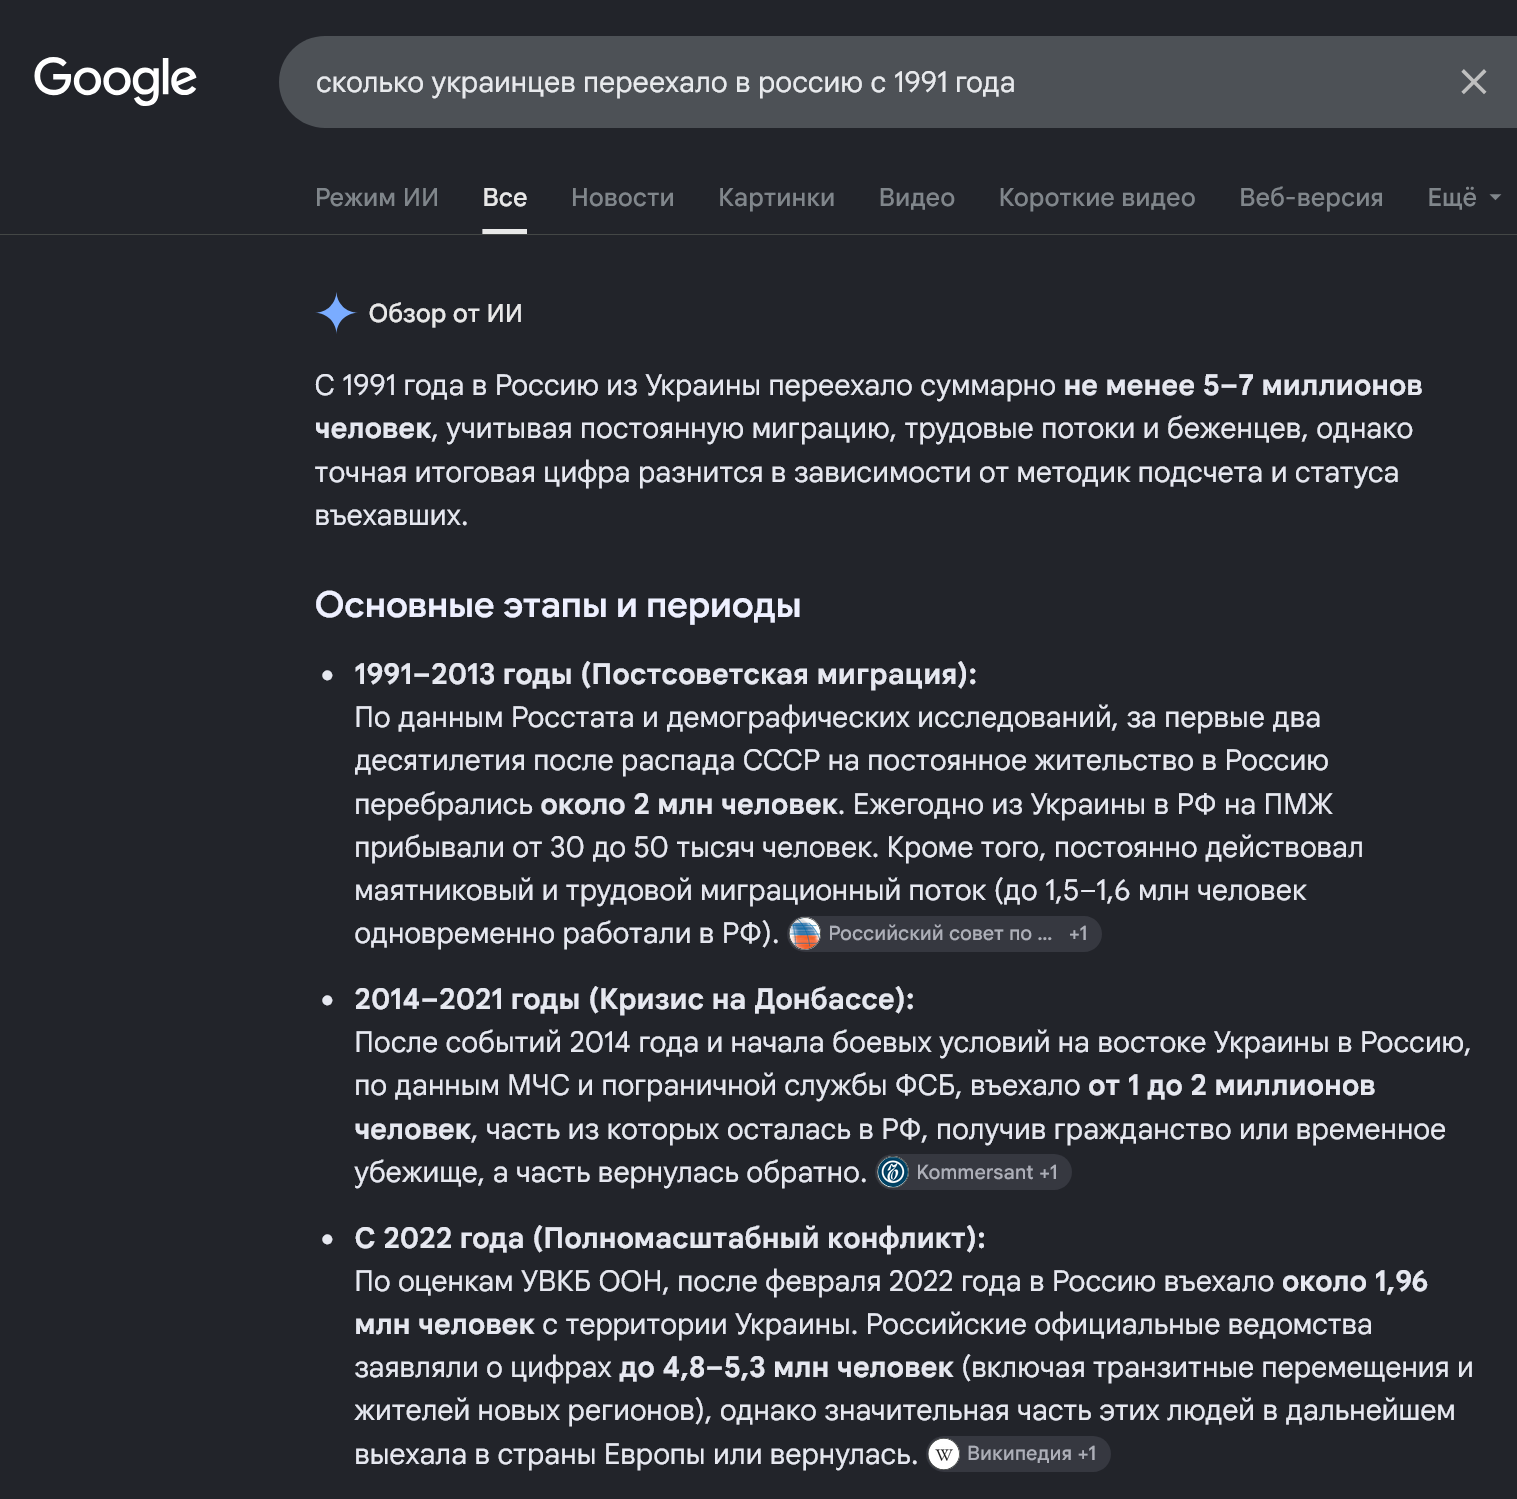This screenshot has height=1499, width=1517.
Task: Open the Wikipedia source icon
Action: pyautogui.click(x=944, y=1453)
